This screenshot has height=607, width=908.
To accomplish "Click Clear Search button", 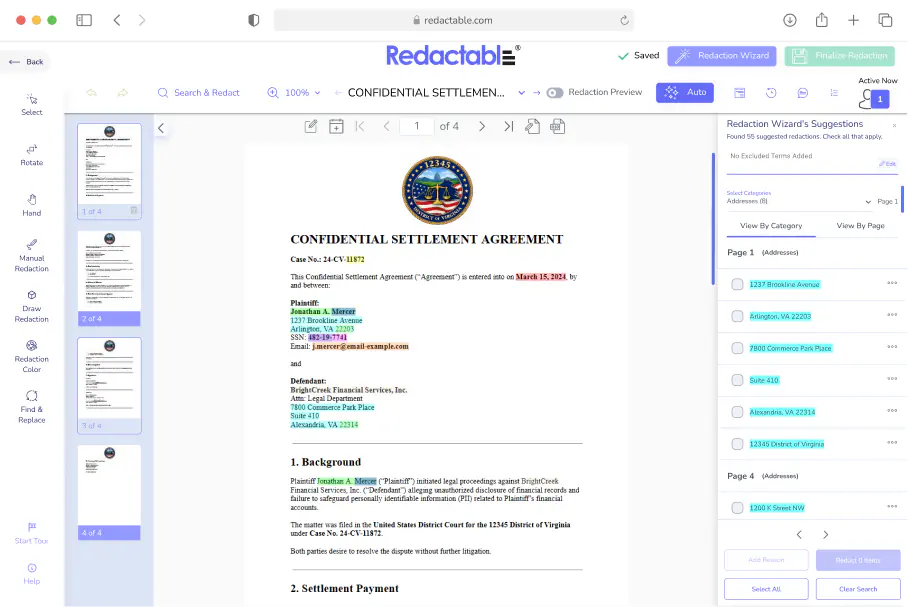I will 858,589.
